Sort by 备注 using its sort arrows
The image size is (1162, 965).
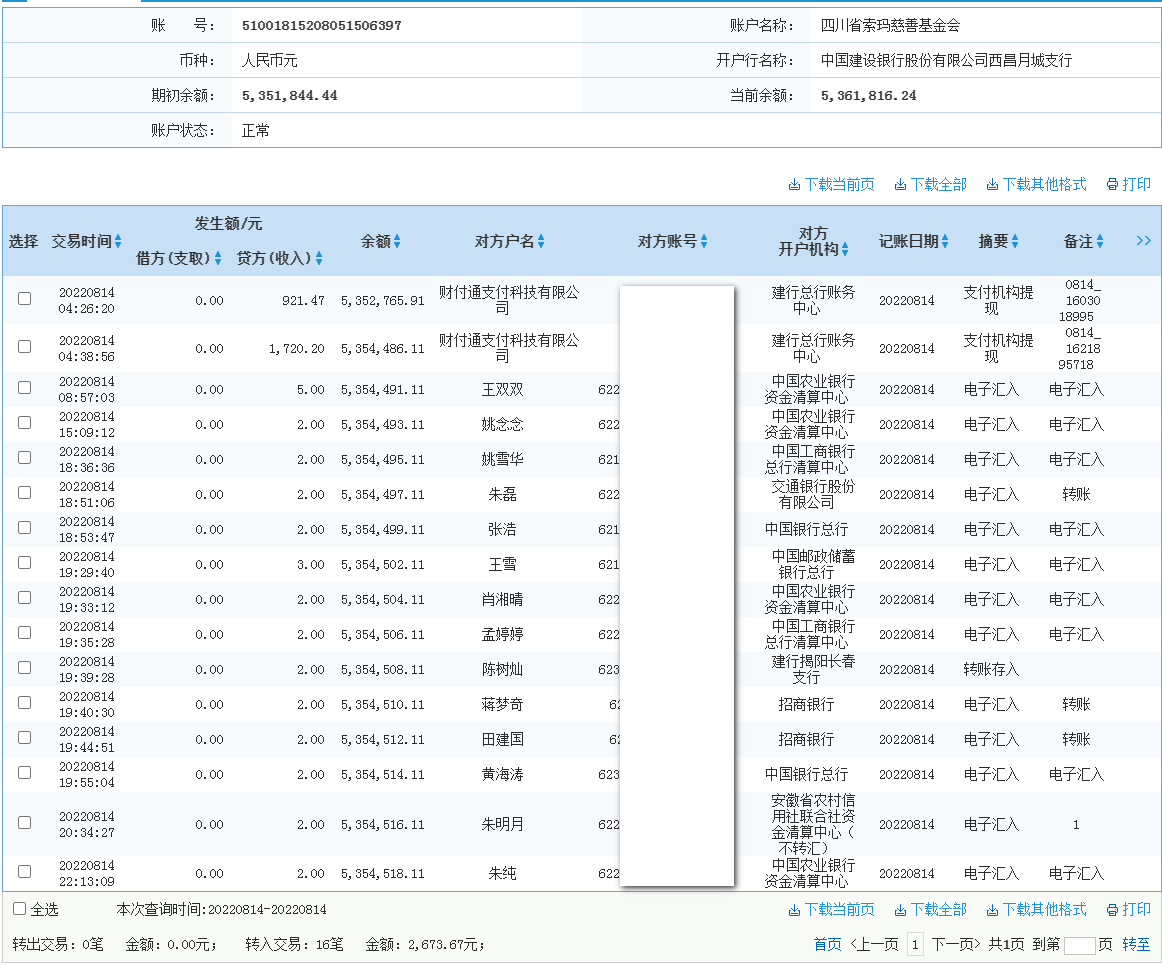point(1100,242)
